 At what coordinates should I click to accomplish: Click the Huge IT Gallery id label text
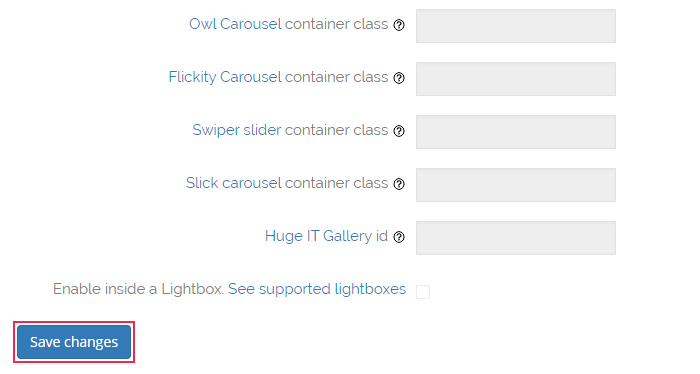pyautogui.click(x=326, y=236)
